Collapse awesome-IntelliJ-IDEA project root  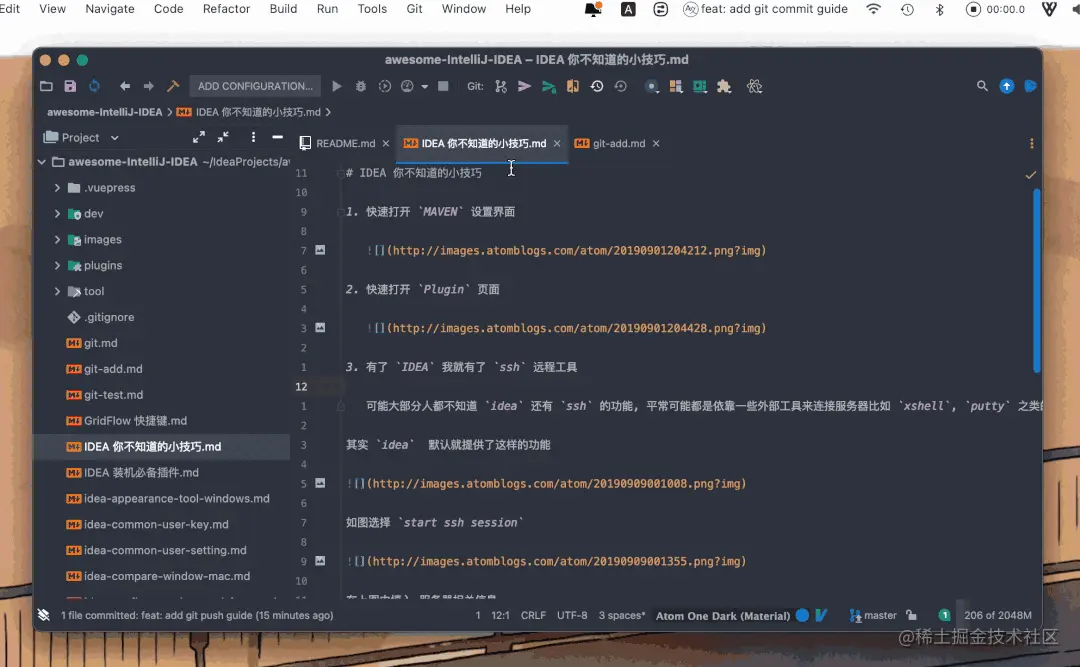(x=42, y=162)
